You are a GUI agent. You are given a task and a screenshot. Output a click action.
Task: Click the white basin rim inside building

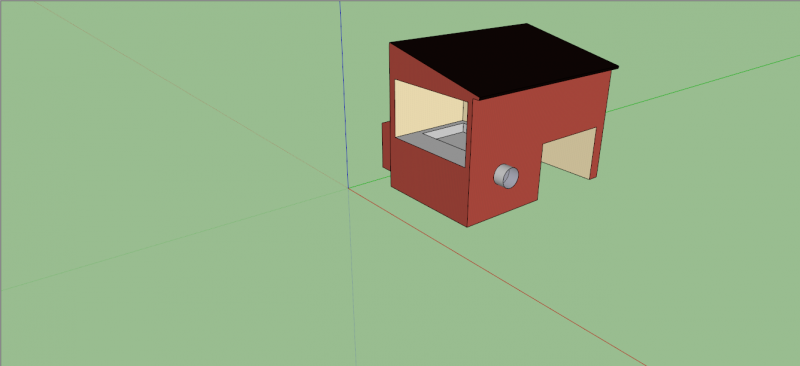click(x=445, y=131)
